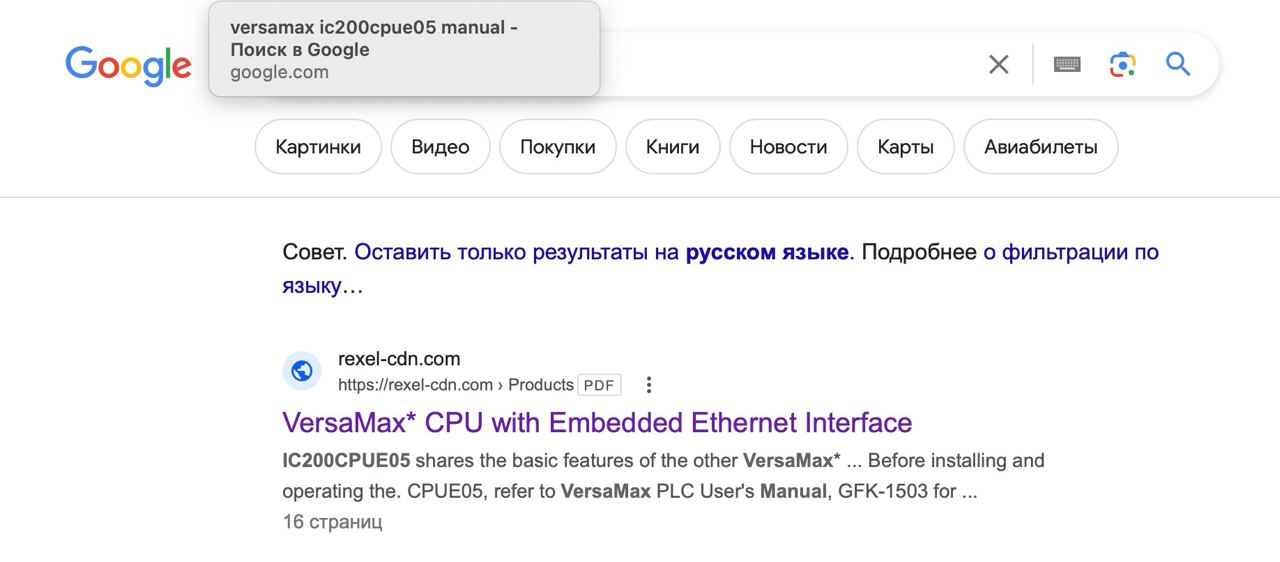This screenshot has width=1280, height=562.
Task: Click the rexel-cdn.com globe favicon
Action: point(302,371)
